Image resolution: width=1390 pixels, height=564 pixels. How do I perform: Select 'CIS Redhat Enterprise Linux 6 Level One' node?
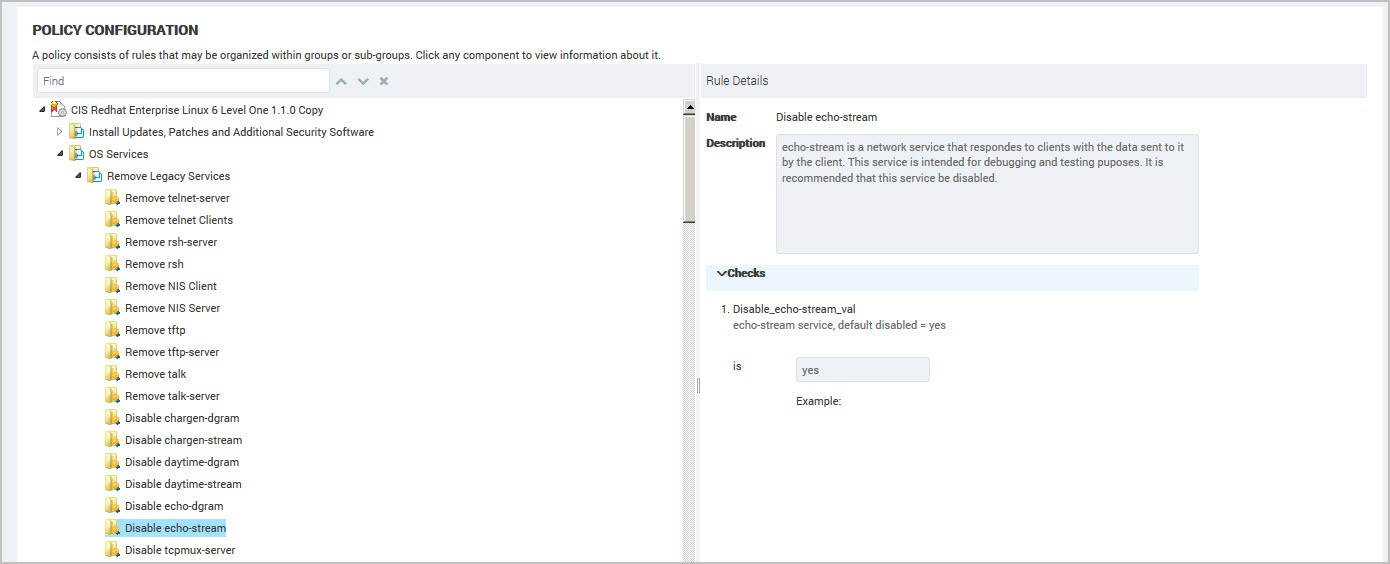(197, 110)
